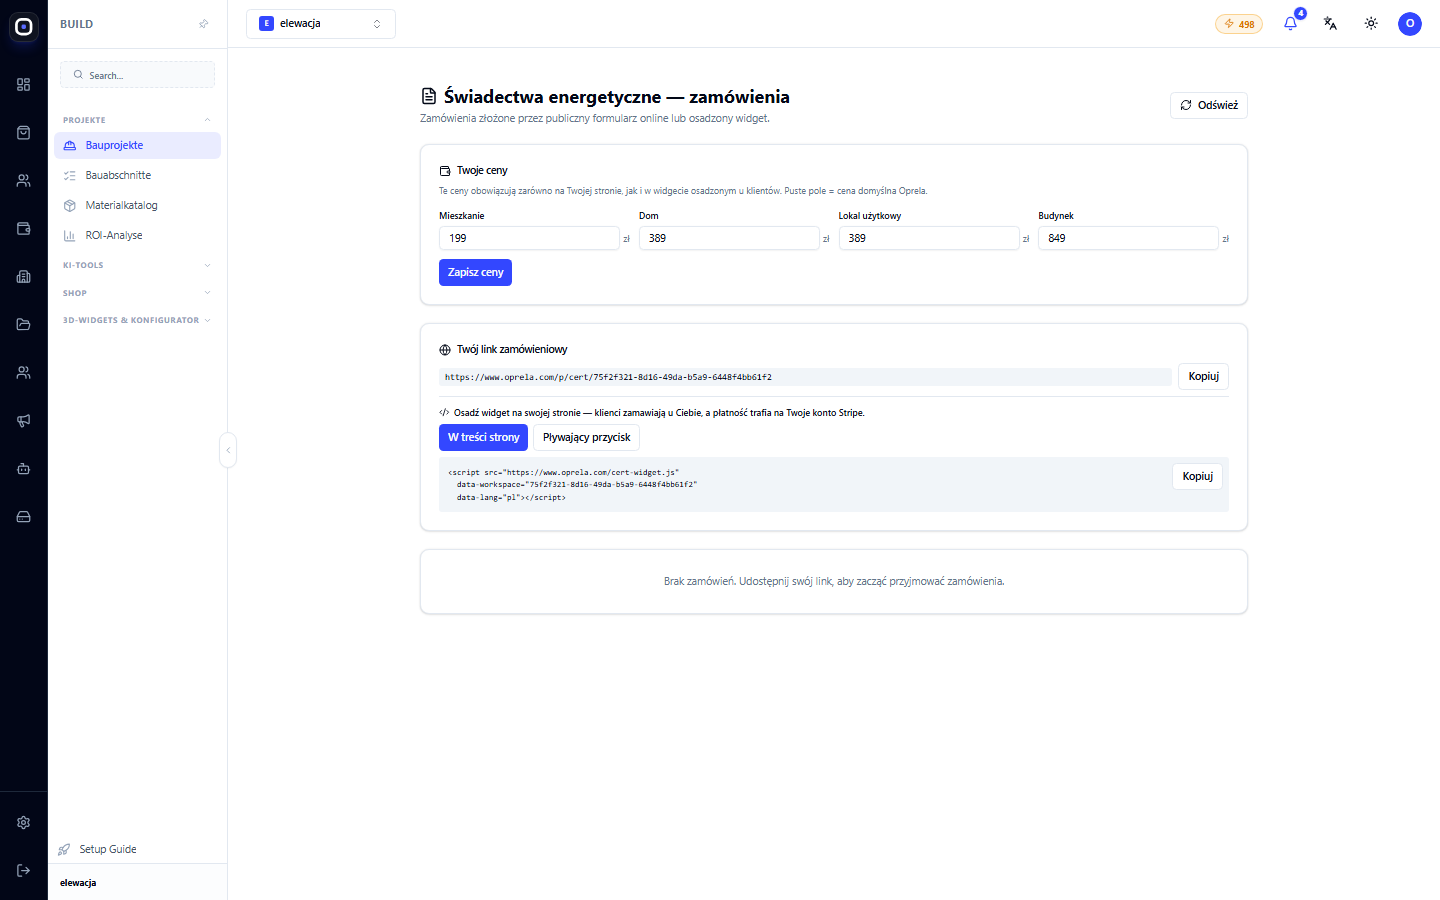The height and width of the screenshot is (900, 1440).
Task: Open the elewacja workspace dropdown
Action: (x=321, y=24)
